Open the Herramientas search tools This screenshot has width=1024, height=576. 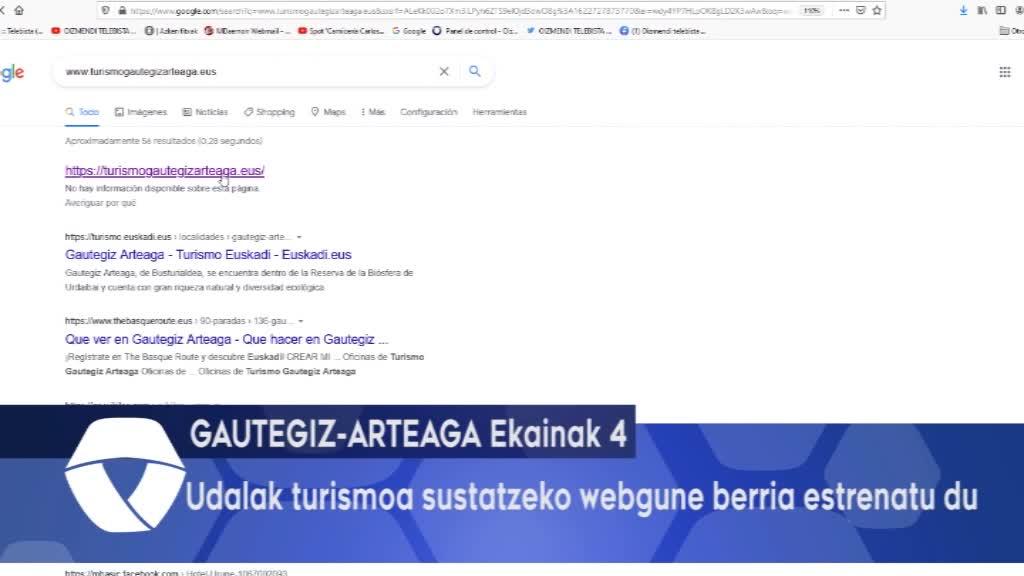(500, 112)
